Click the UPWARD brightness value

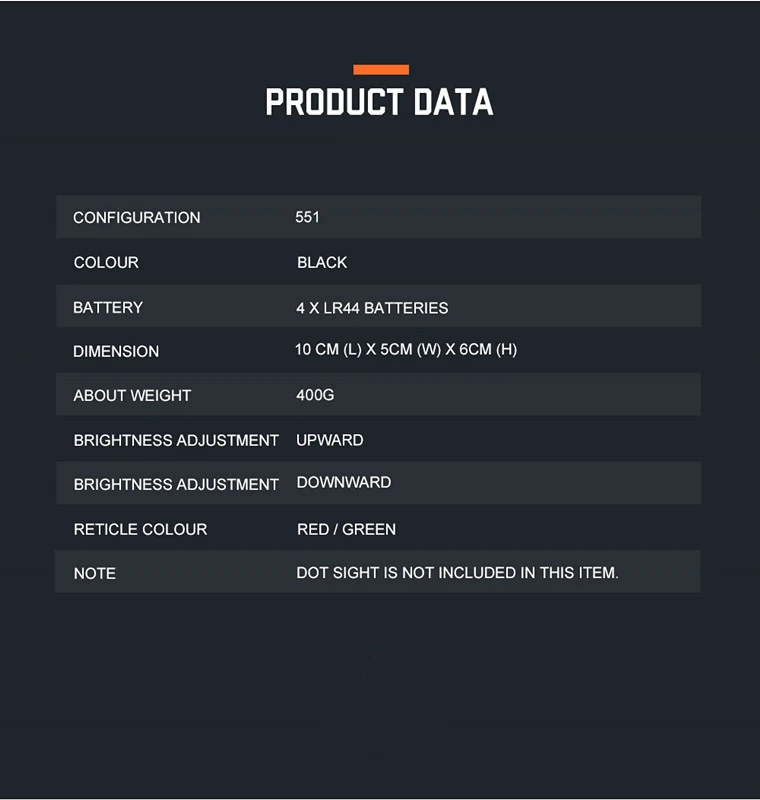330,440
